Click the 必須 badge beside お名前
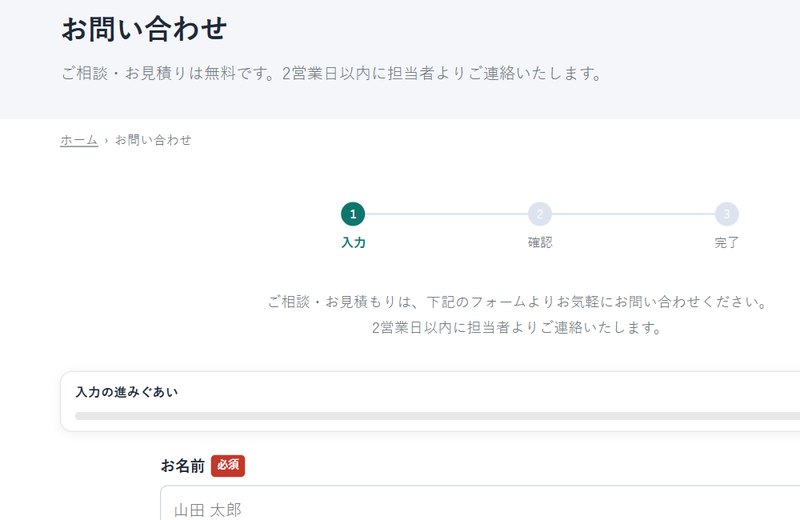 pos(228,465)
